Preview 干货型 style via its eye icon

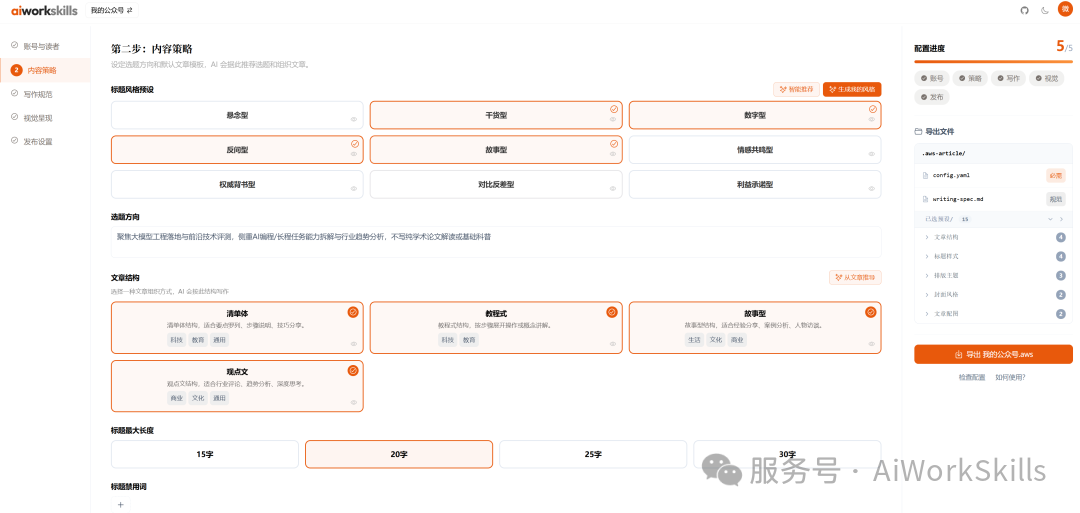coord(613,119)
